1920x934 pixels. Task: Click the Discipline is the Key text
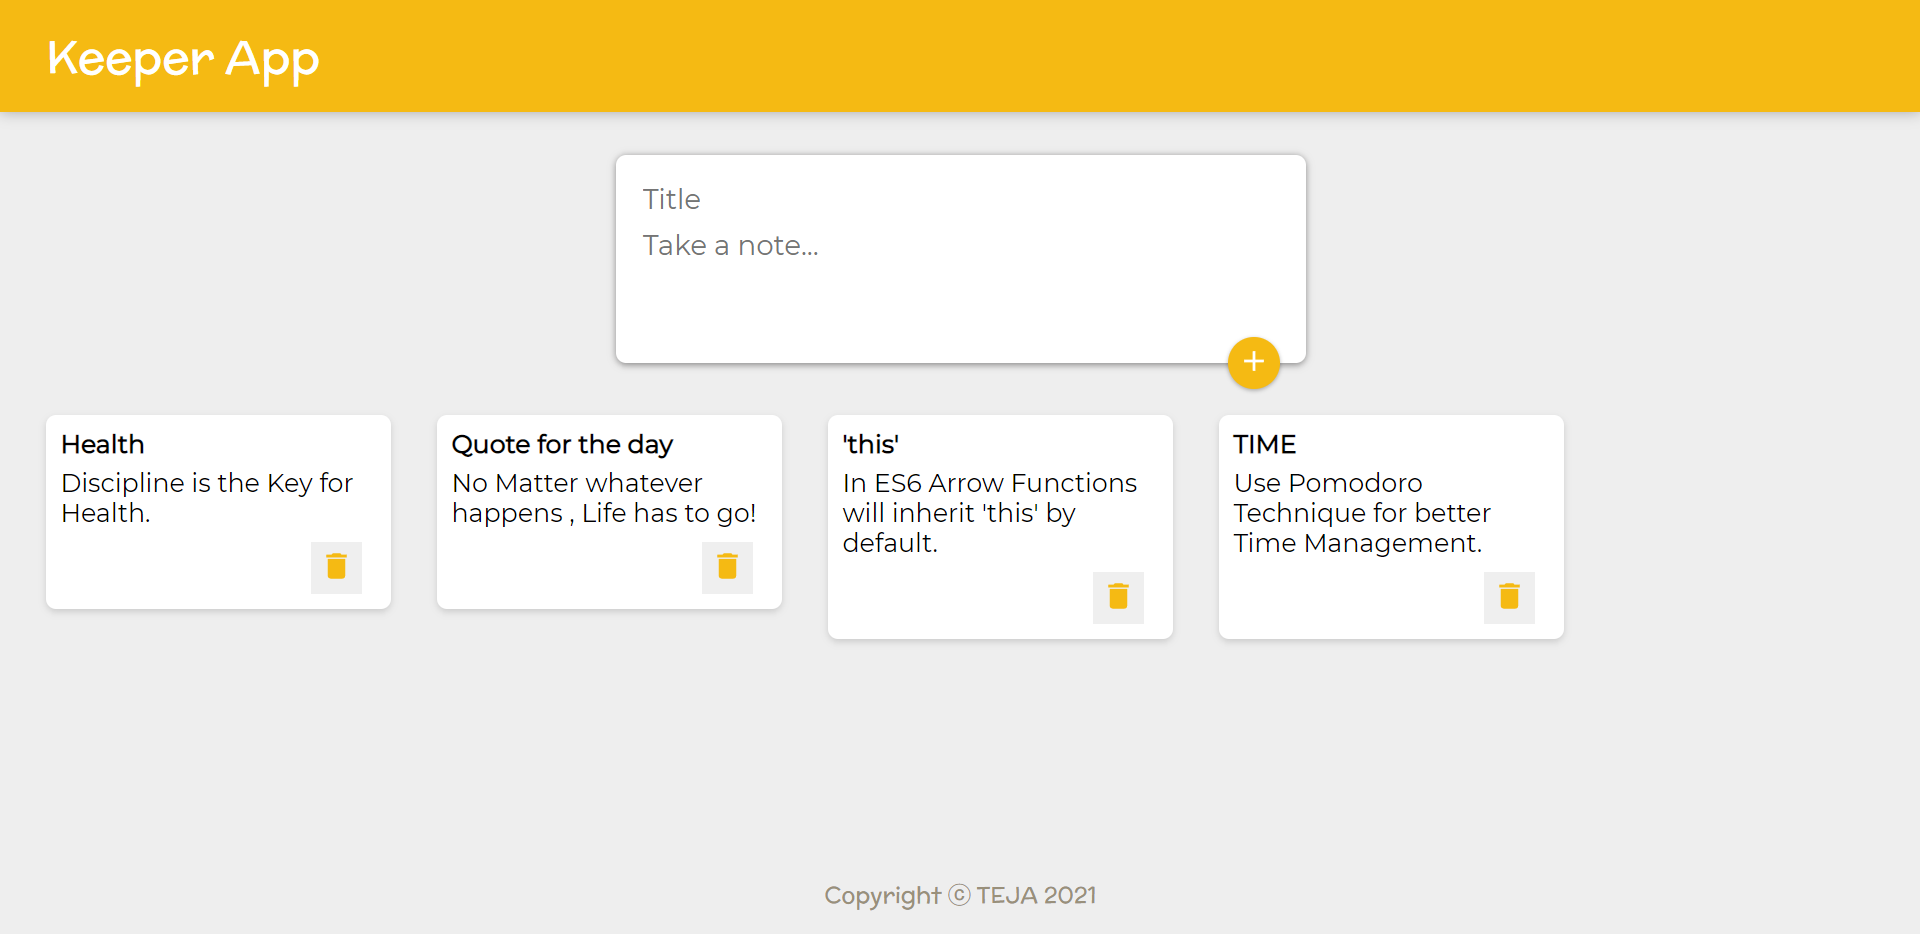[x=207, y=498]
